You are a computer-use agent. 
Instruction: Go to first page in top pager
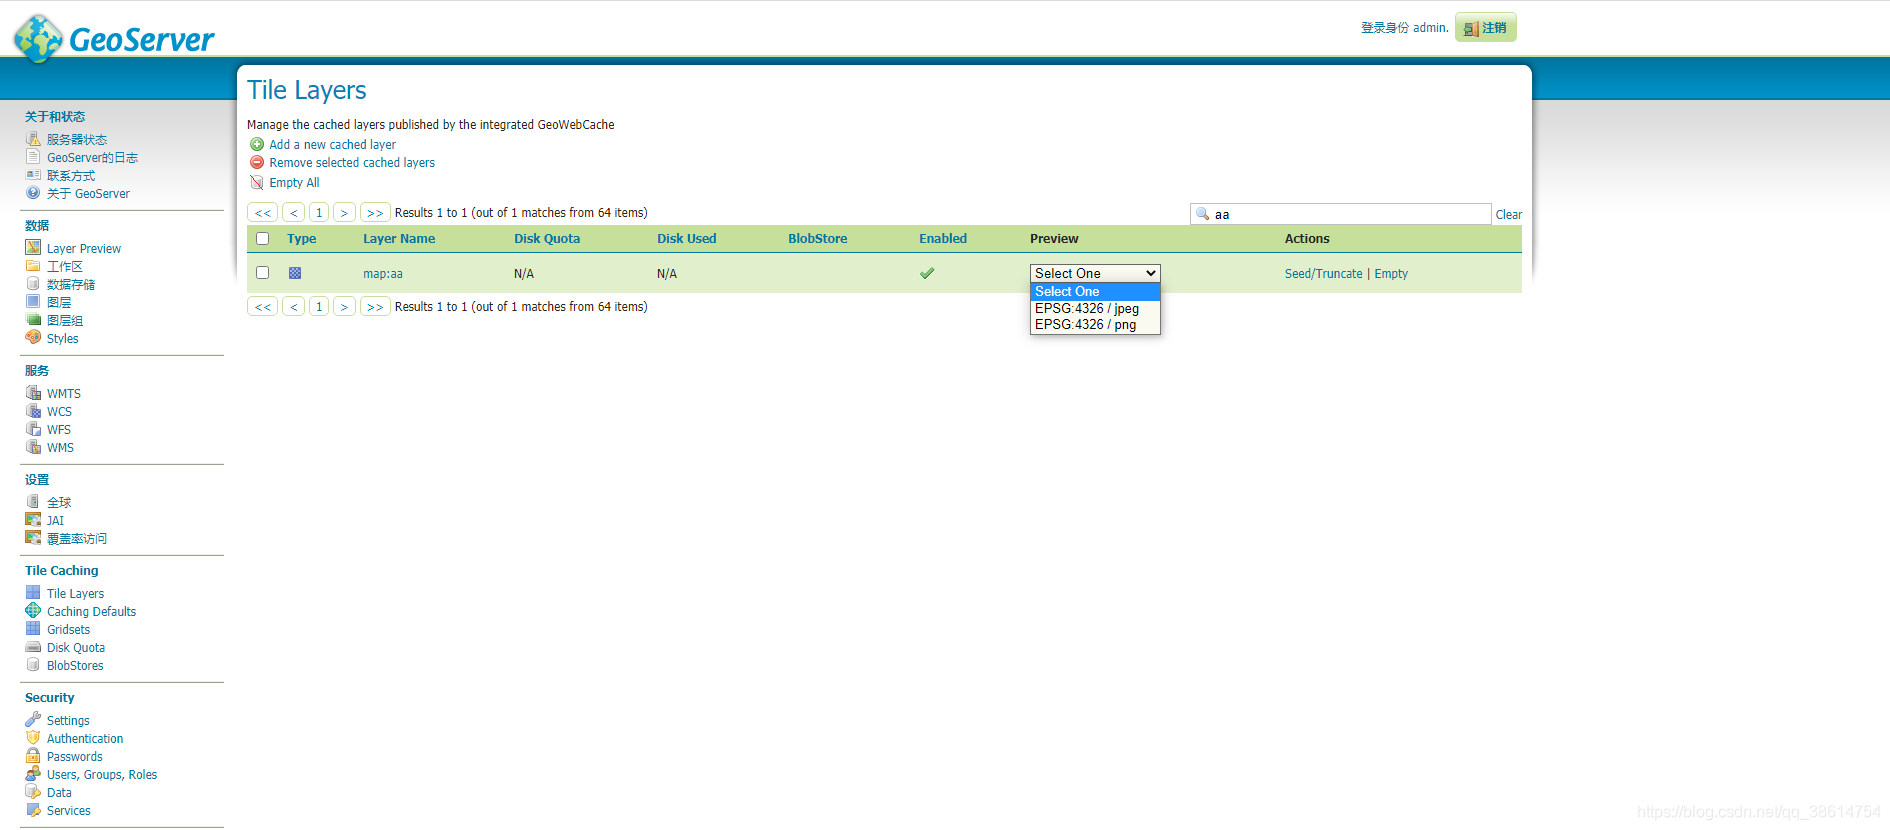click(x=263, y=212)
